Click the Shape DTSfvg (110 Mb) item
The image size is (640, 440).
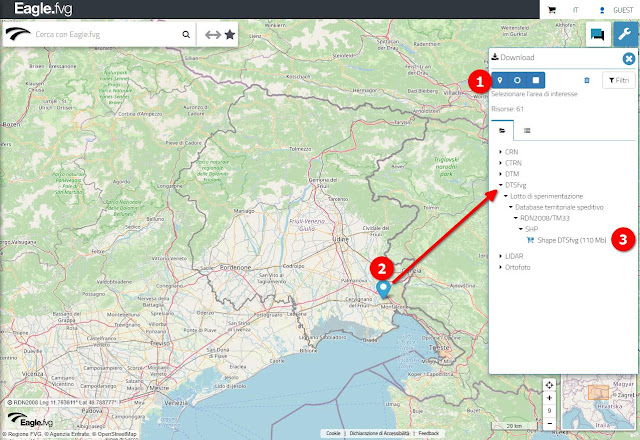[571, 240]
